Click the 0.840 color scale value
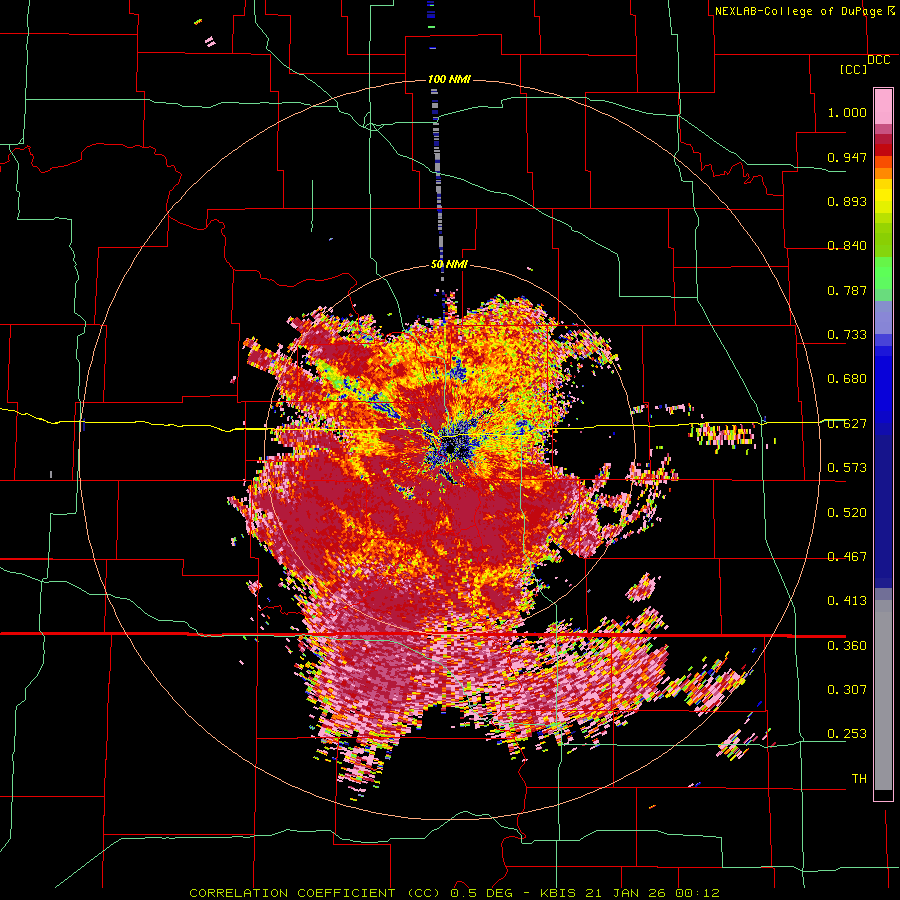The height and width of the screenshot is (900, 900). (847, 246)
